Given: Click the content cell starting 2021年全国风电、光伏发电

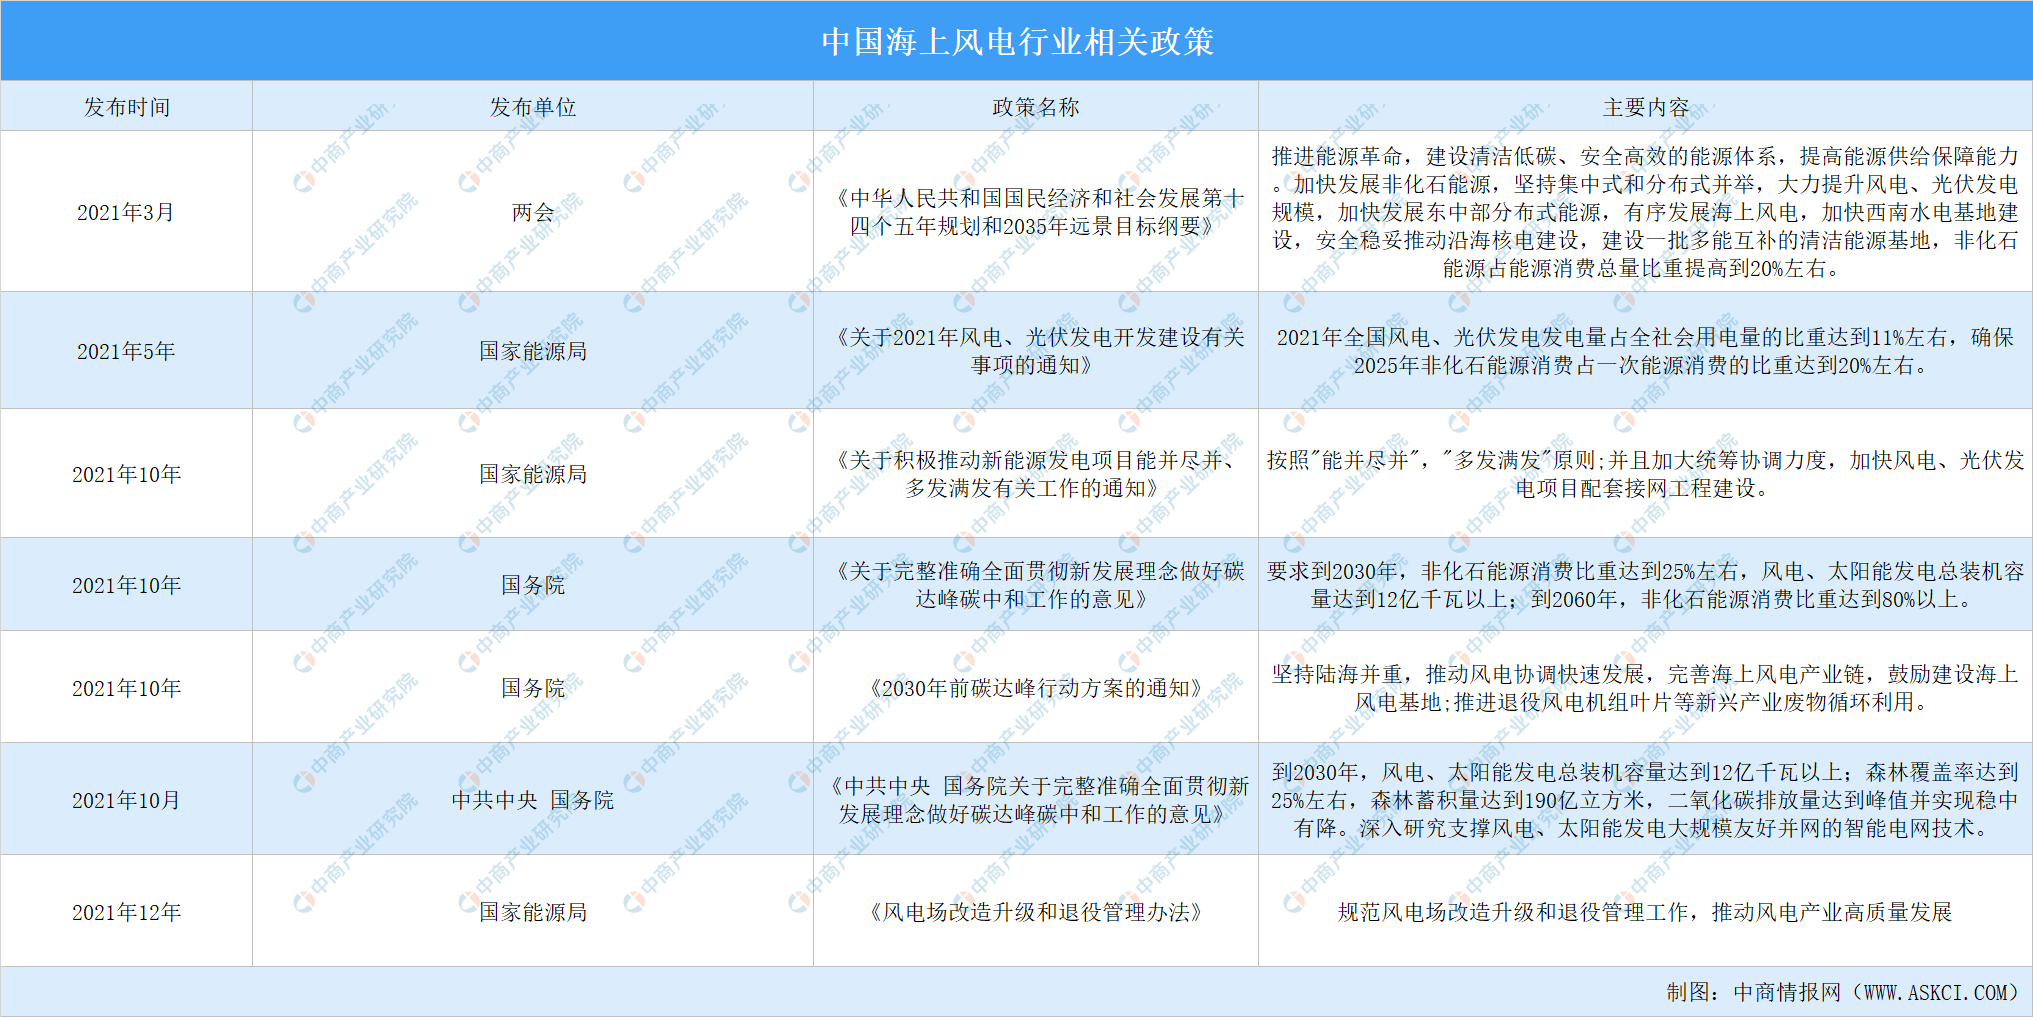Looking at the screenshot, I should click(1646, 351).
